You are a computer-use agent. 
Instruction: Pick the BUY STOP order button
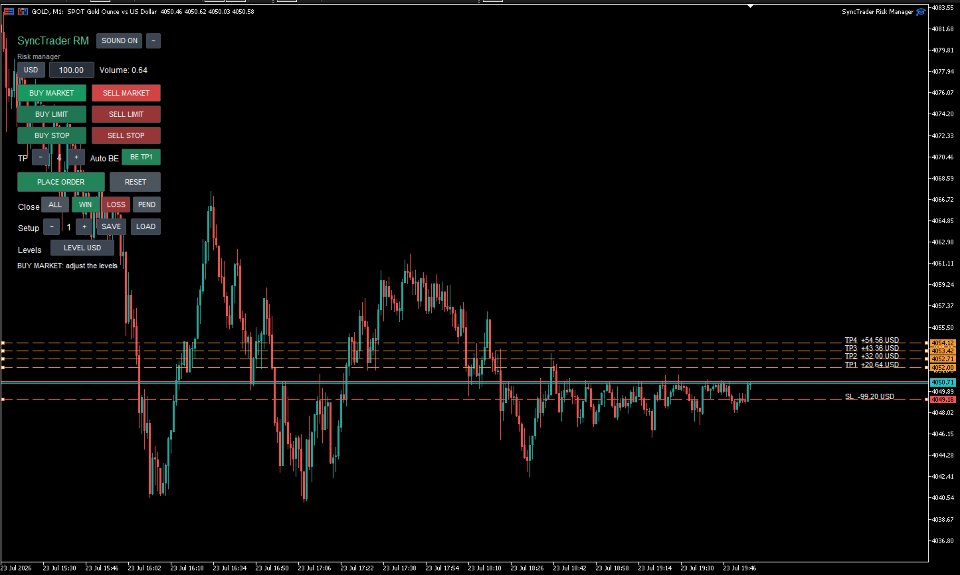(51, 135)
